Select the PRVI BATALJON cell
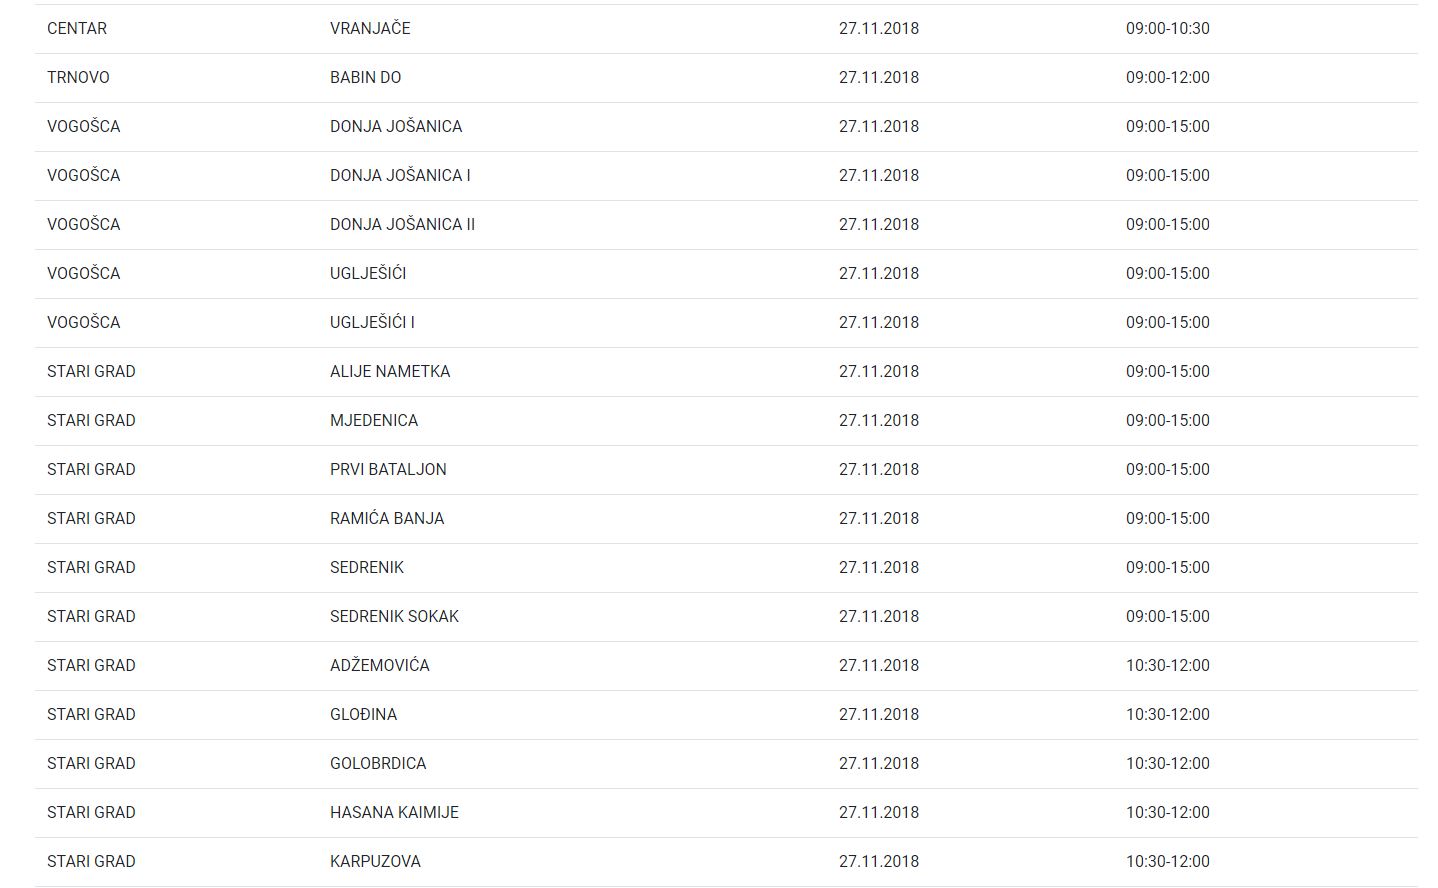The image size is (1438, 888). pos(388,469)
